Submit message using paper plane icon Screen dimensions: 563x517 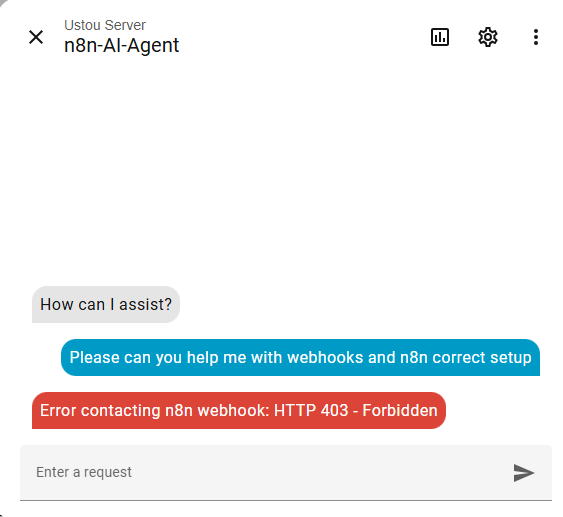[524, 472]
